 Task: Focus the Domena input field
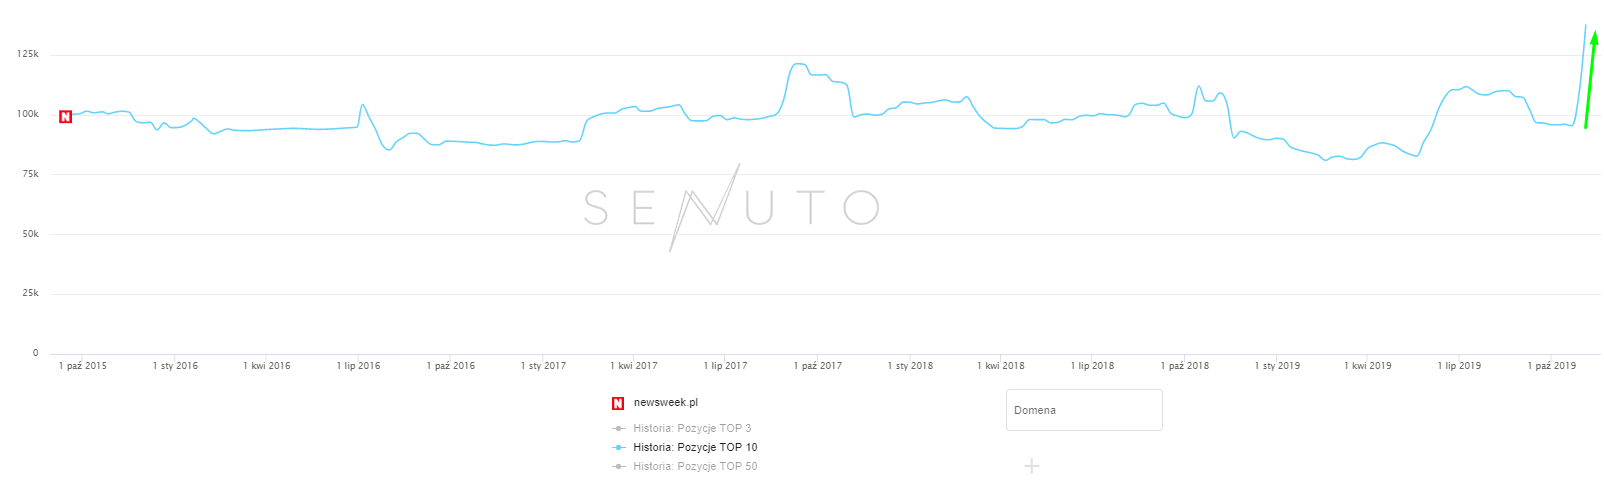tap(1084, 410)
